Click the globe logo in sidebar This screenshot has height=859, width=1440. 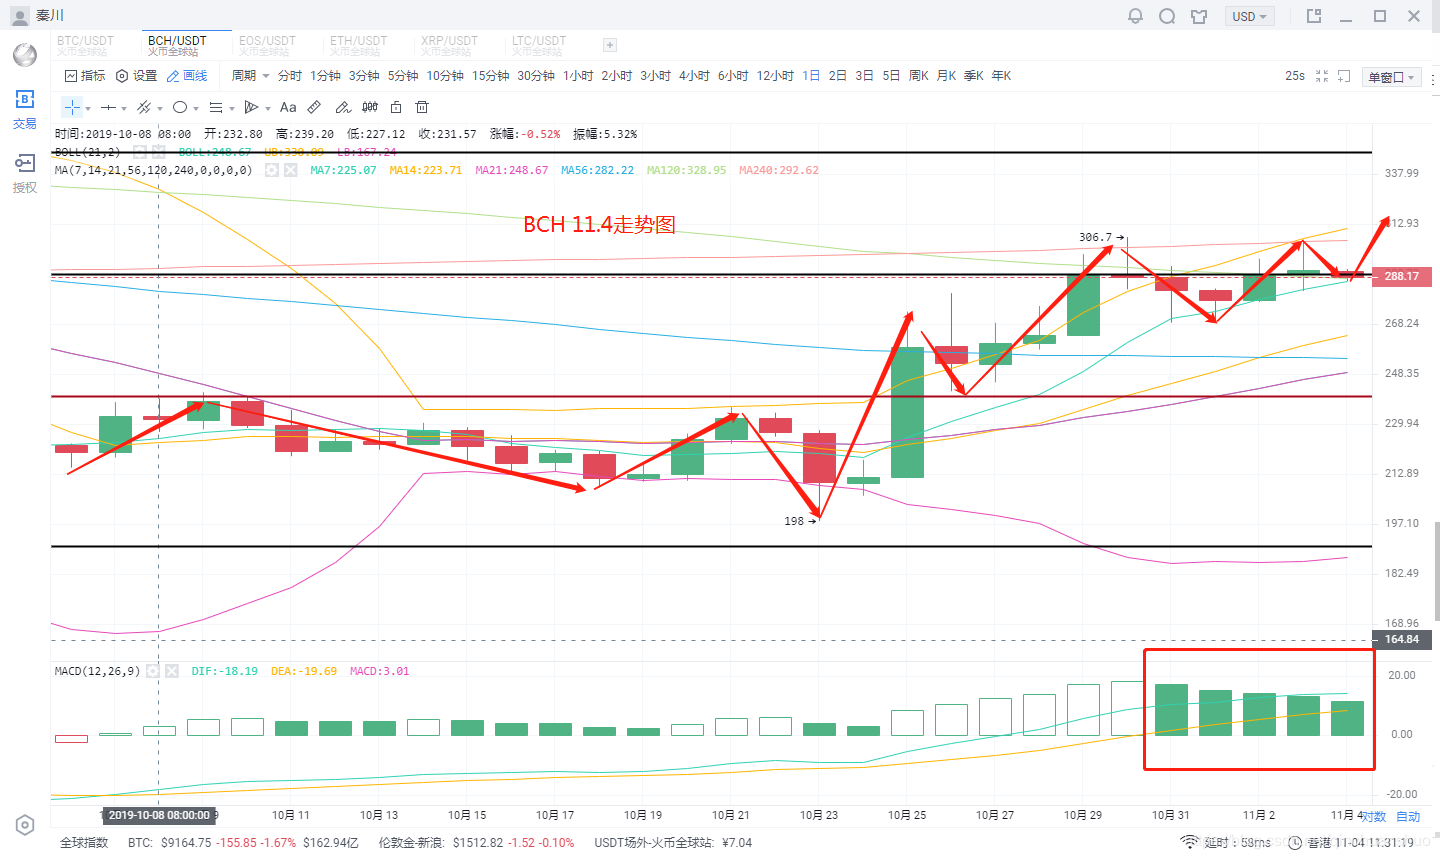tap(25, 54)
